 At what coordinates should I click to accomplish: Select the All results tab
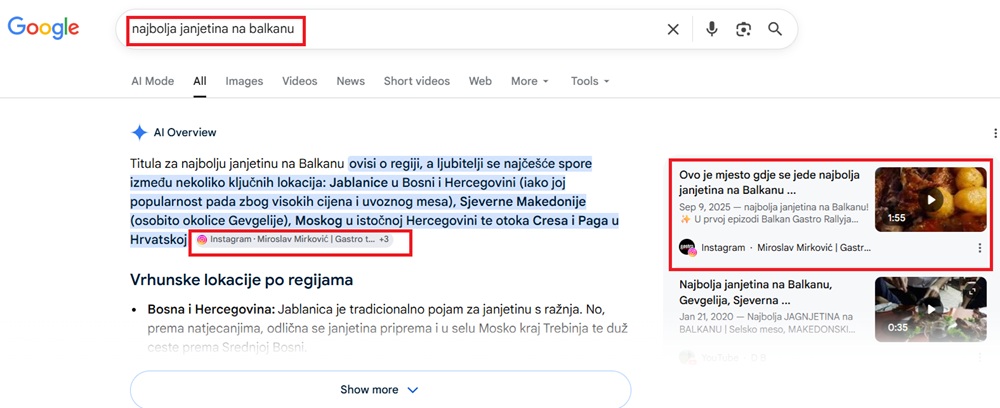tap(200, 81)
